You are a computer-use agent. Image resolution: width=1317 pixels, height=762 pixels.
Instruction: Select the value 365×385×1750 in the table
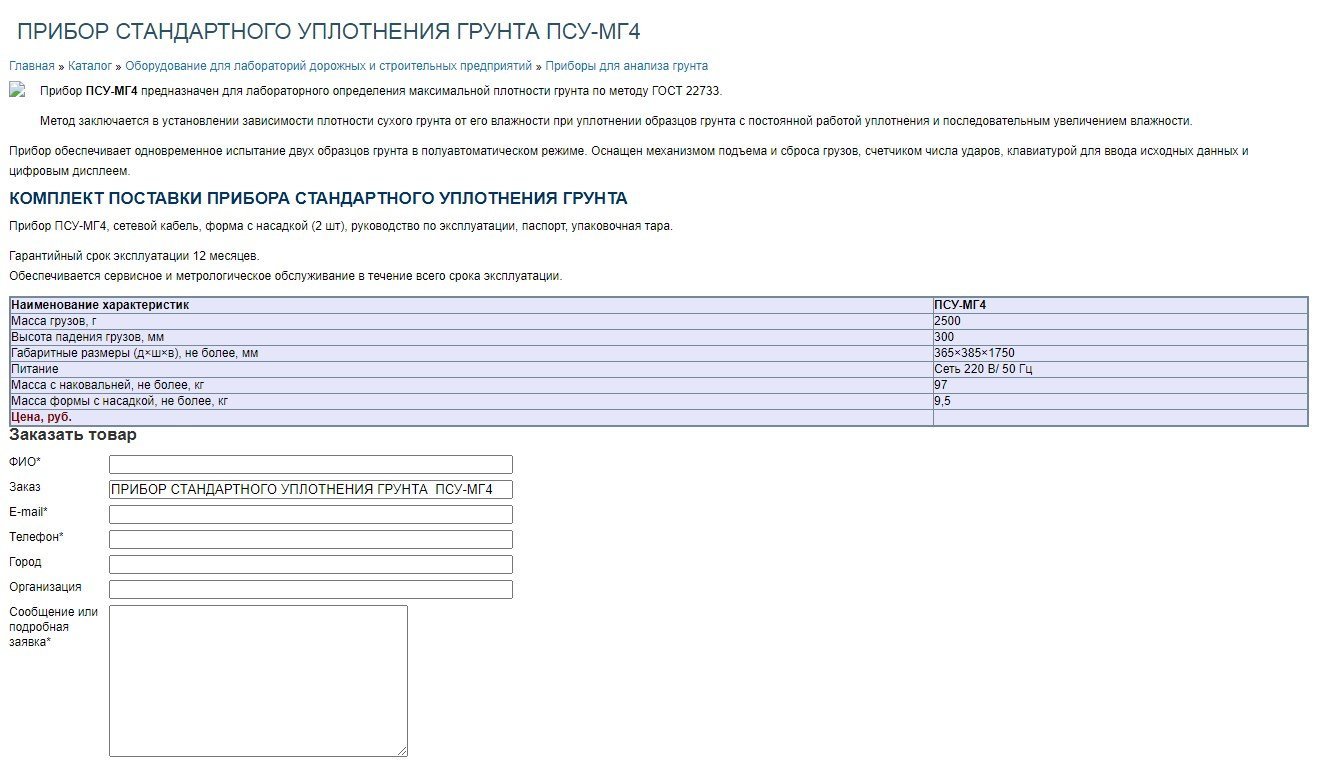pos(974,353)
